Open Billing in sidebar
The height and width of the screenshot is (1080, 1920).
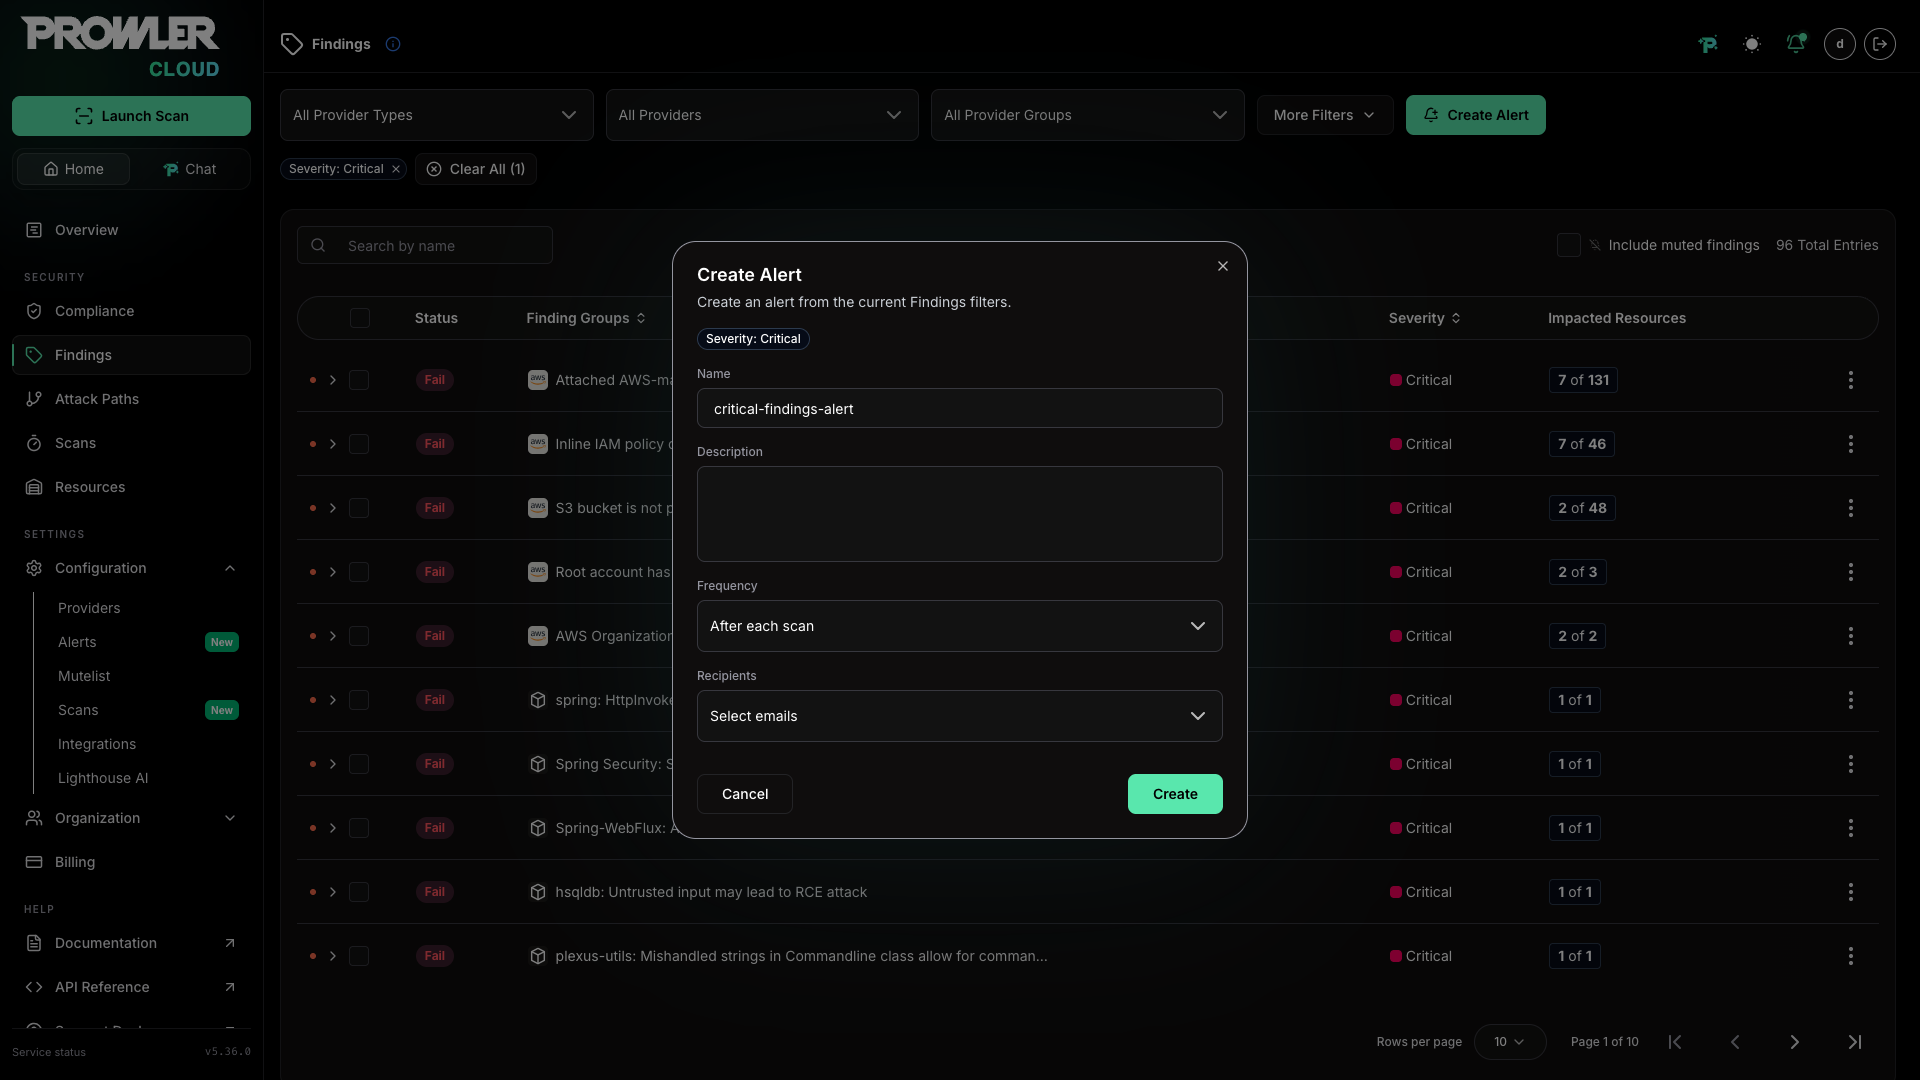click(131, 862)
